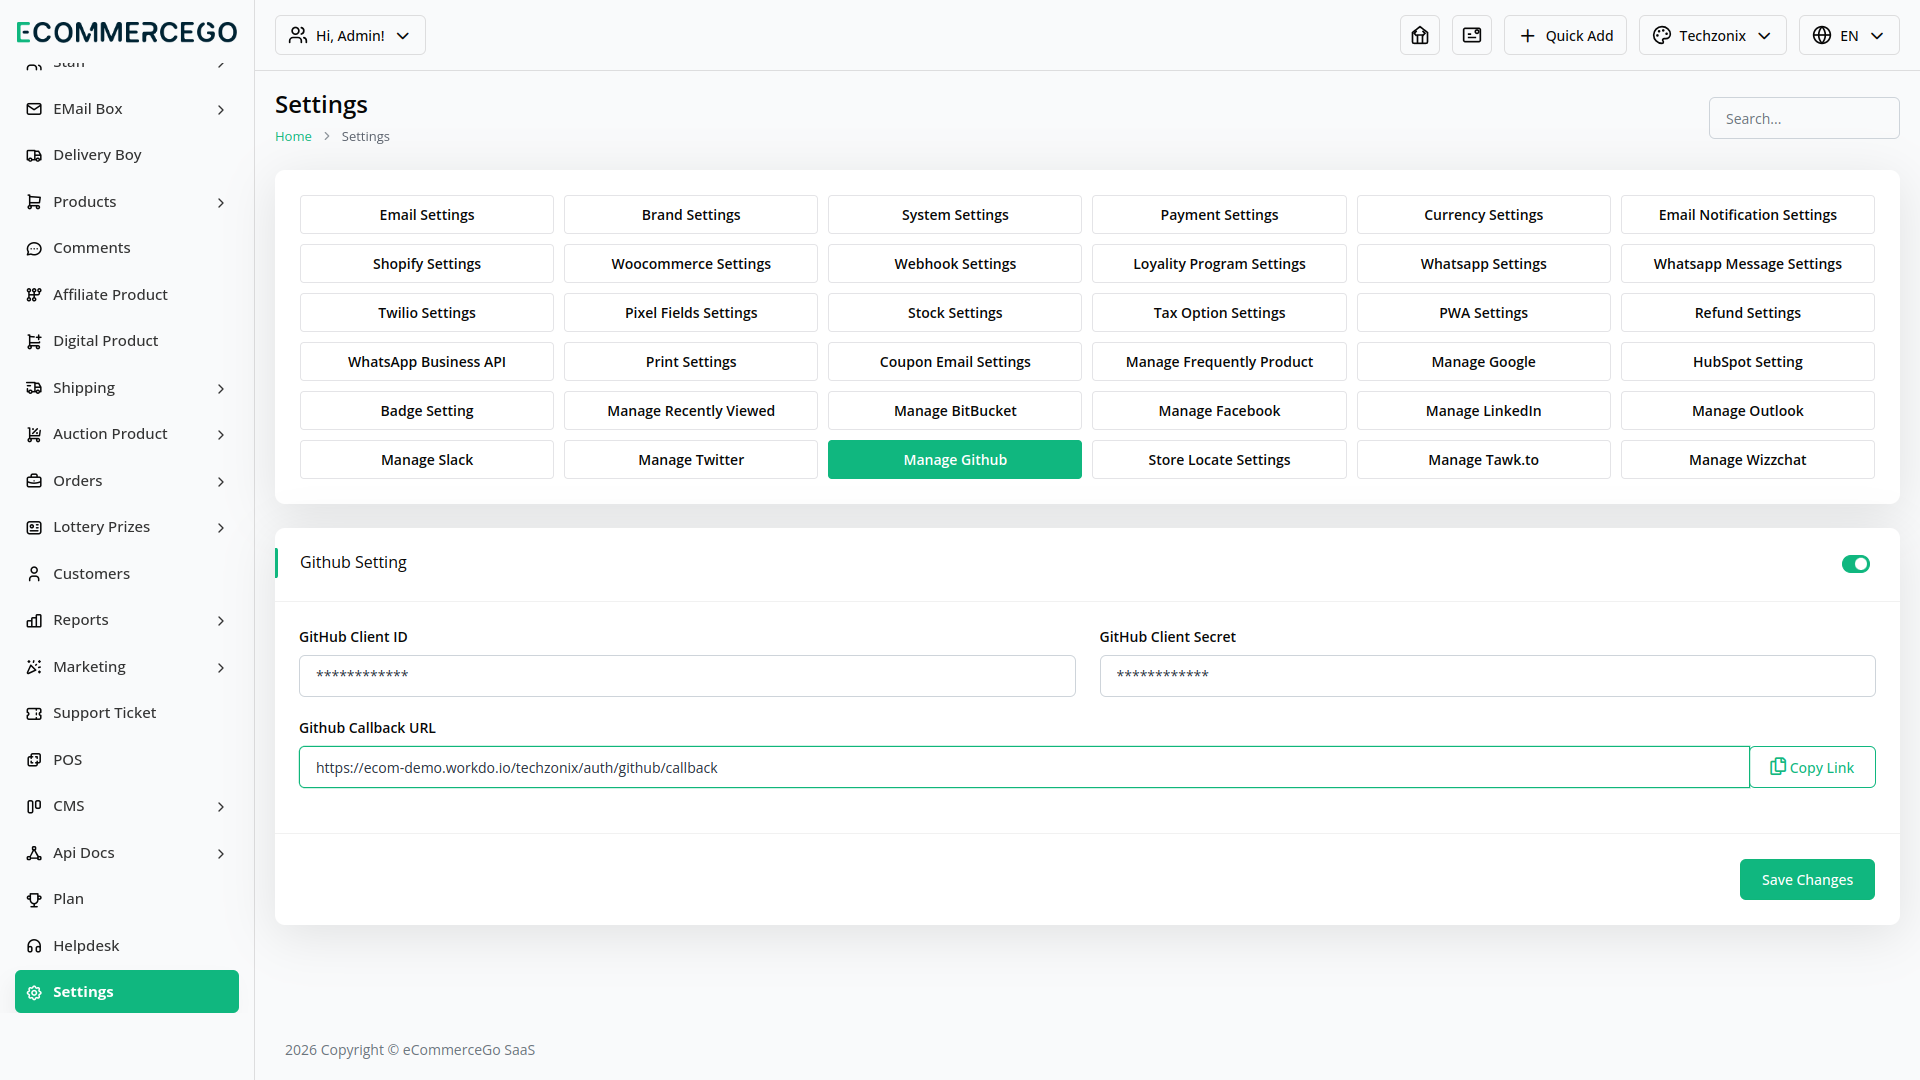Click the store home icon in header
Image resolution: width=1920 pixels, height=1080 pixels.
click(x=1420, y=35)
